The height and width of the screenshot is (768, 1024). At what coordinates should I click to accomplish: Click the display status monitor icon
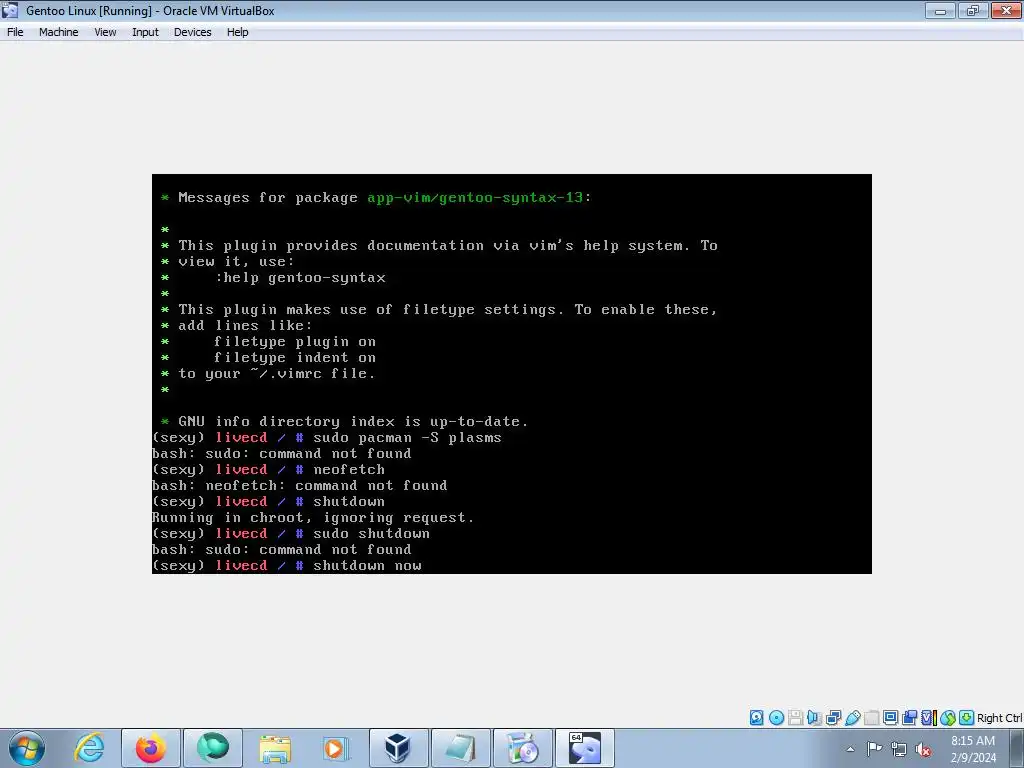[x=890, y=718]
